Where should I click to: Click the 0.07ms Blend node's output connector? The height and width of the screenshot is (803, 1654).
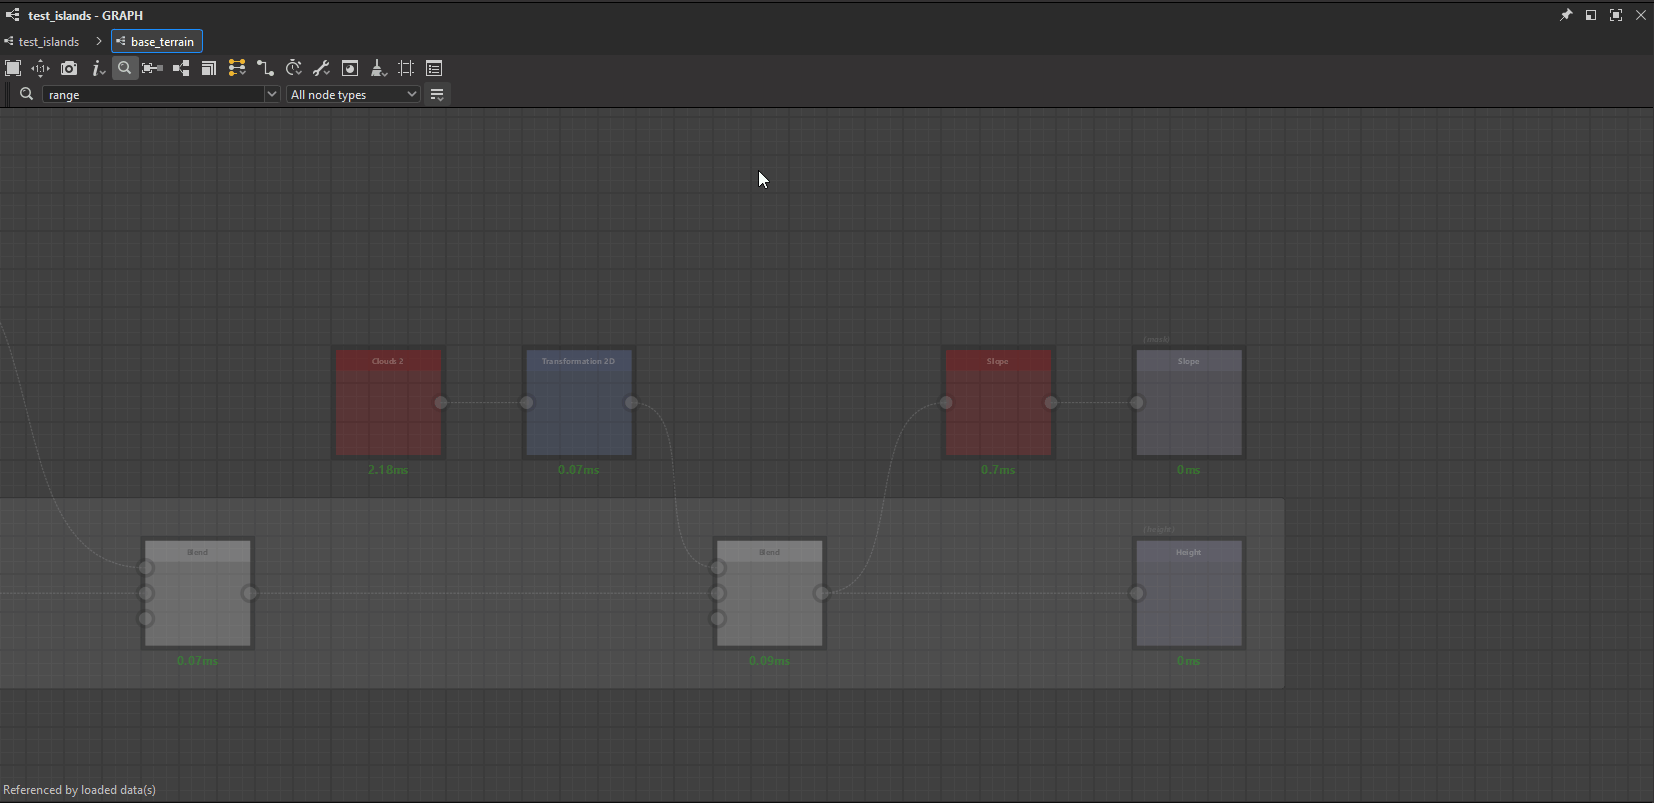point(250,594)
